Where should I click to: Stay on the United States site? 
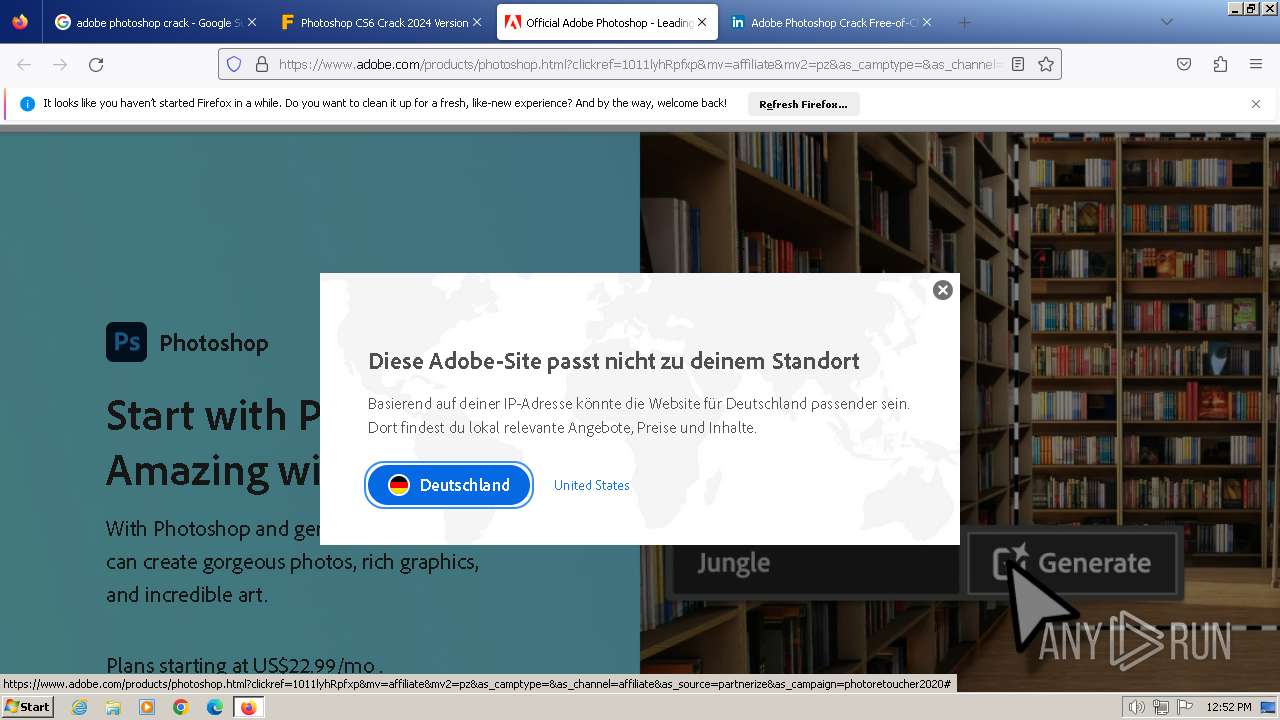[x=592, y=485]
